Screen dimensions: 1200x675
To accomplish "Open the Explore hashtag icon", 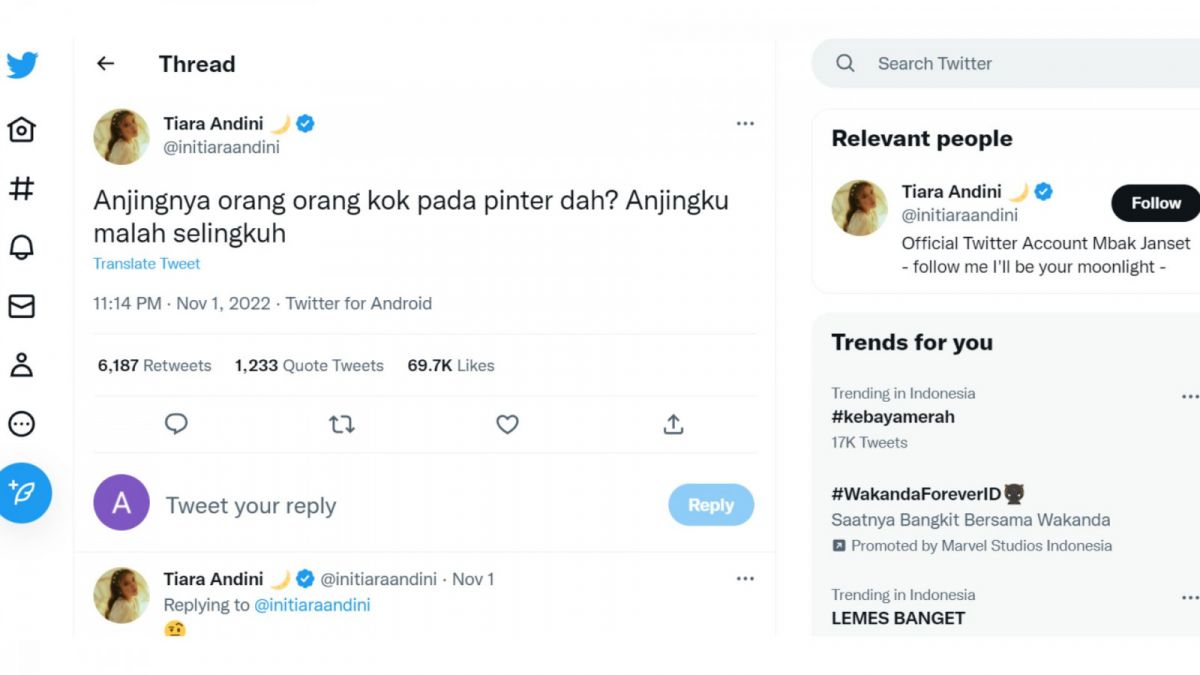I will [21, 188].
